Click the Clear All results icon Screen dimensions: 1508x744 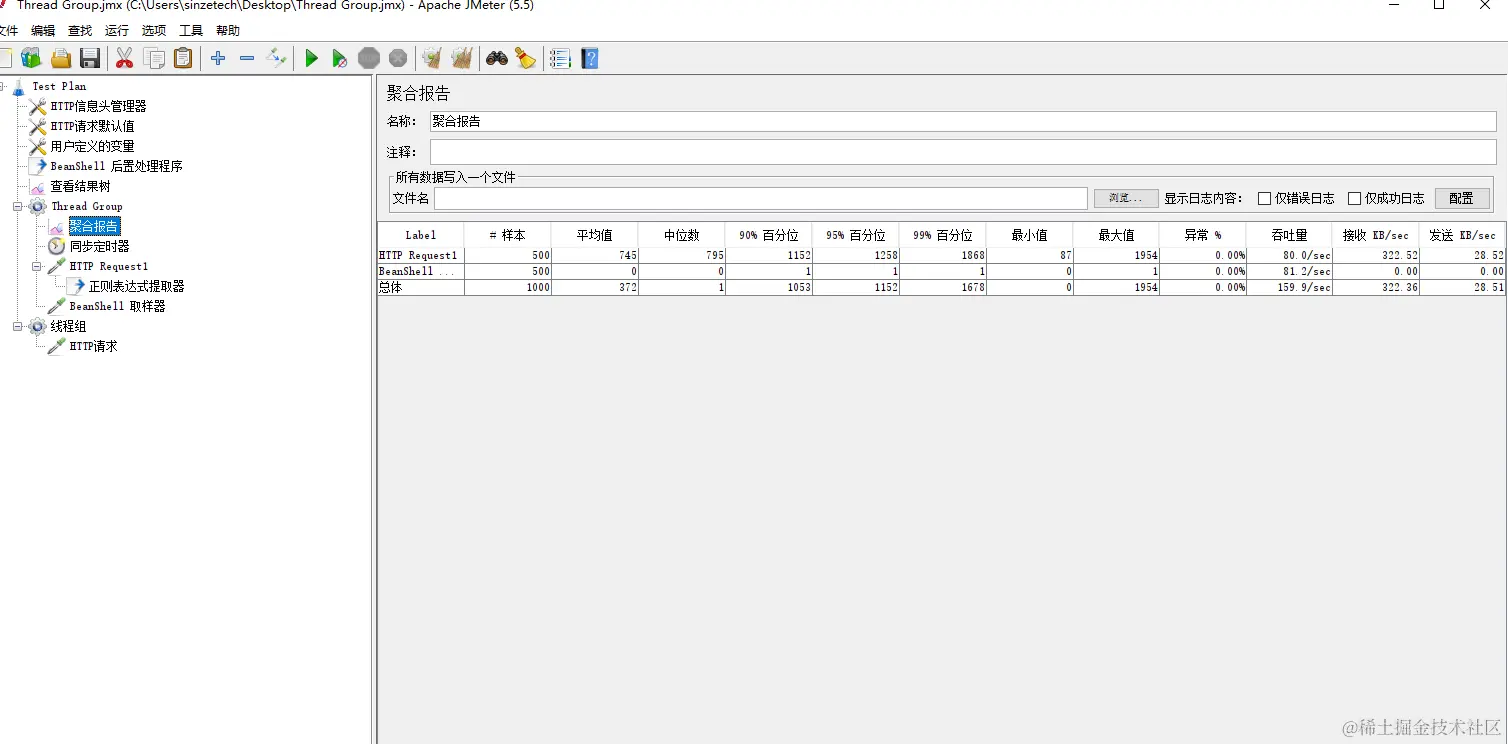pyautogui.click(x=462, y=59)
